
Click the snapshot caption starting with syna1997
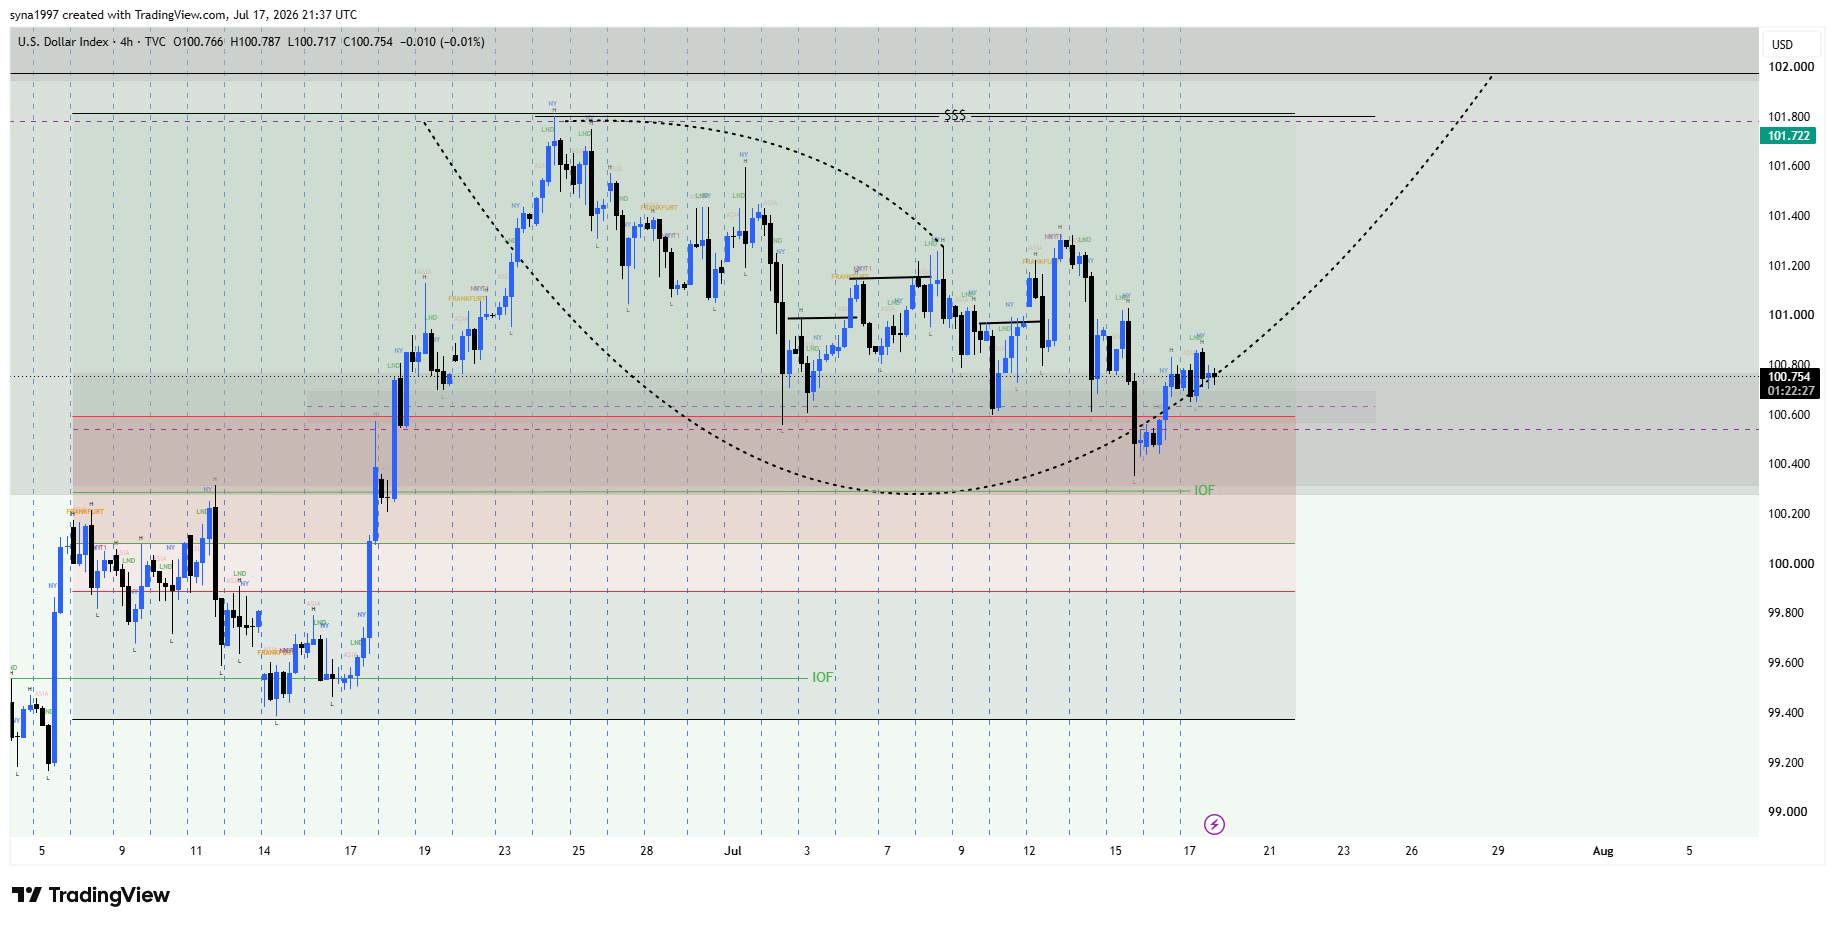pos(184,15)
